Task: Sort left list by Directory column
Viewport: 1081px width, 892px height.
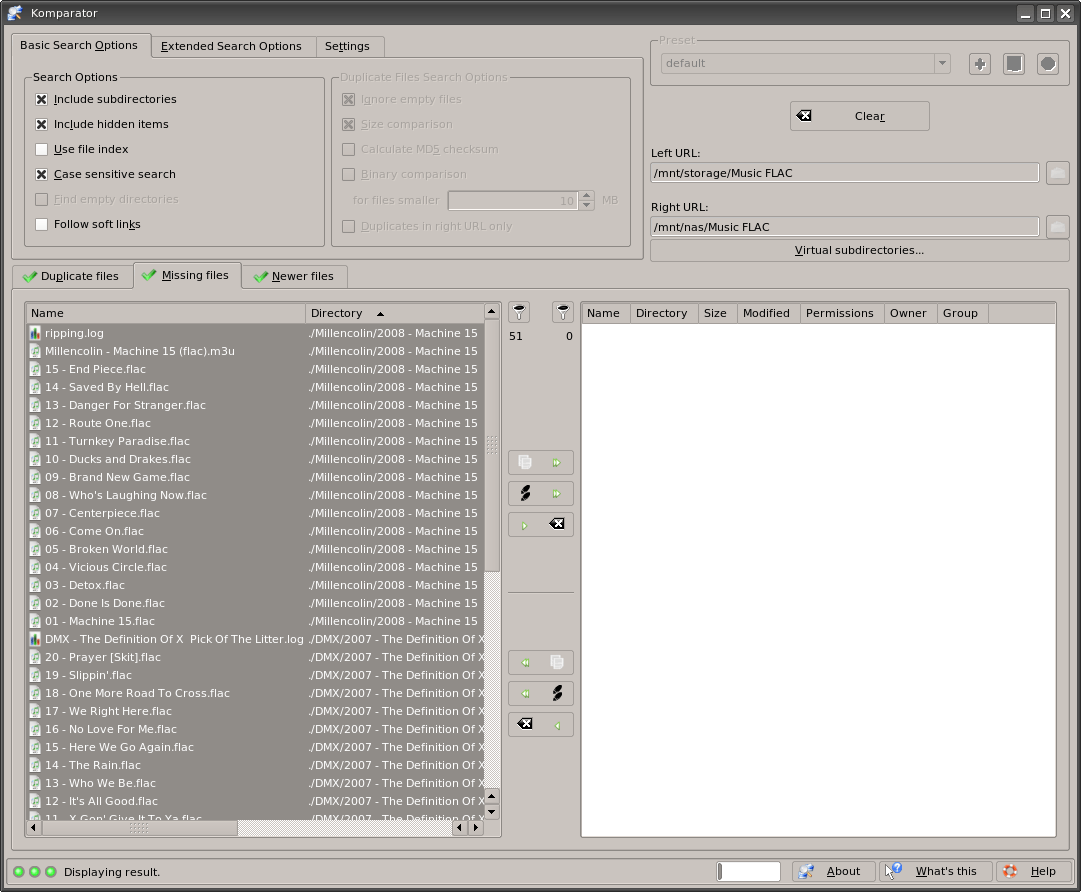Action: (394, 313)
